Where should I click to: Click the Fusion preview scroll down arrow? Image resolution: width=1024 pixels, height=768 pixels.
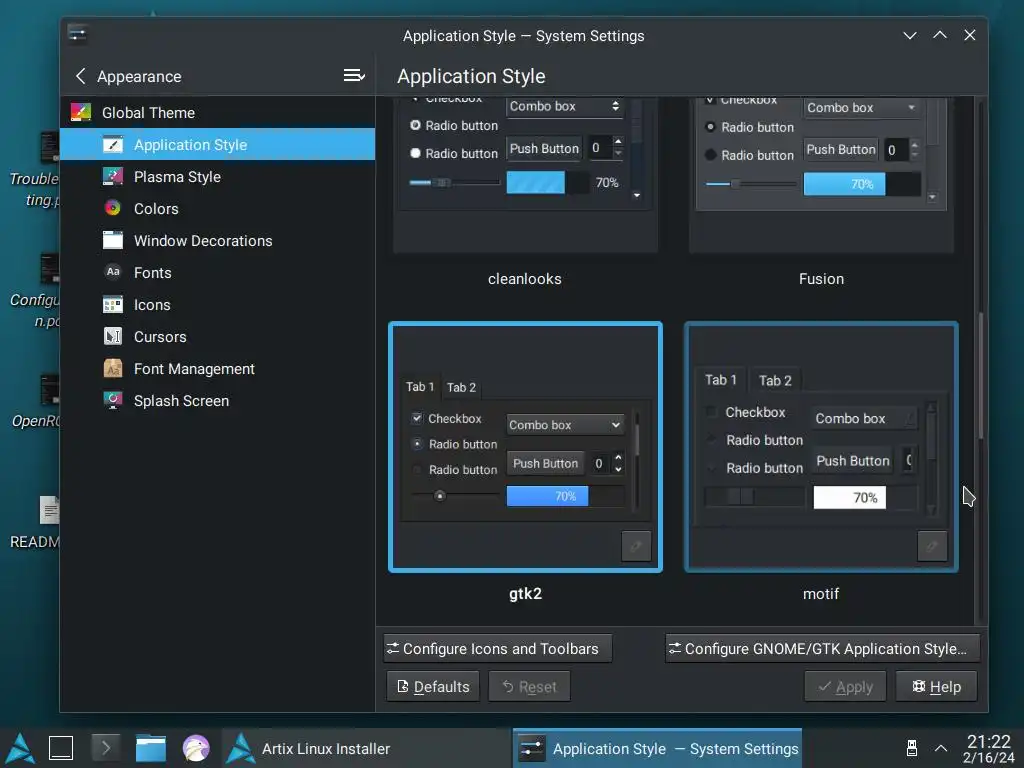click(x=932, y=197)
